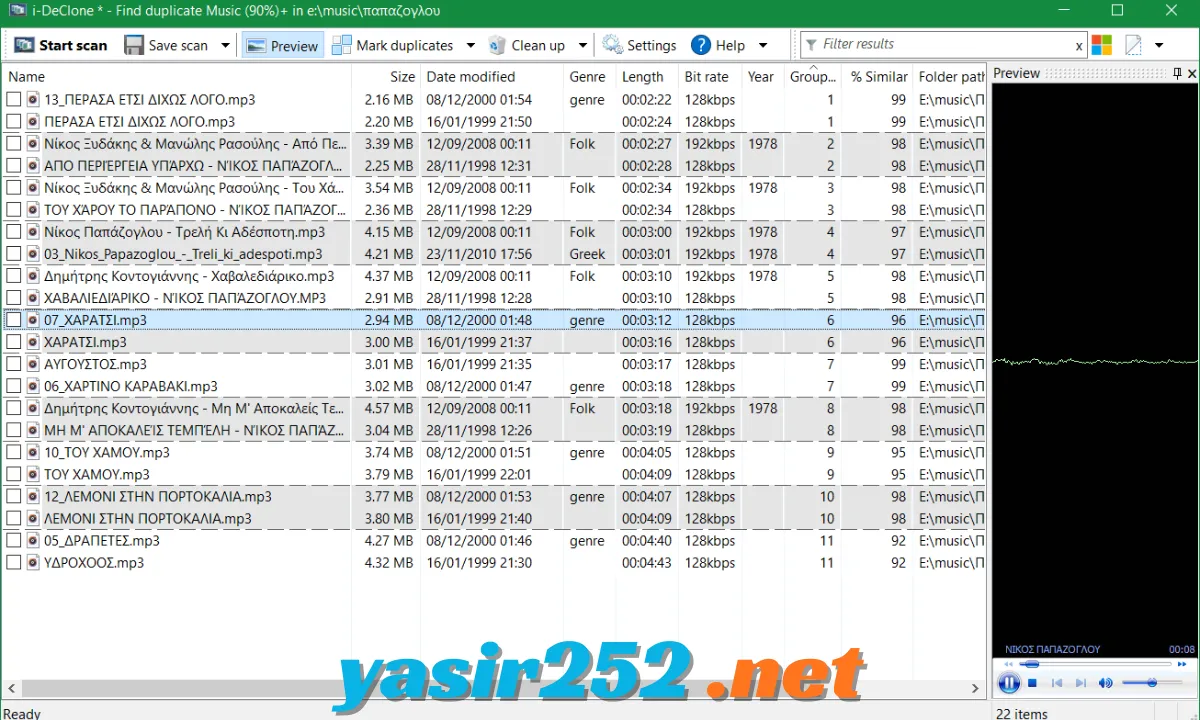Sort by the Name column header
The image size is (1200, 720).
(177, 76)
